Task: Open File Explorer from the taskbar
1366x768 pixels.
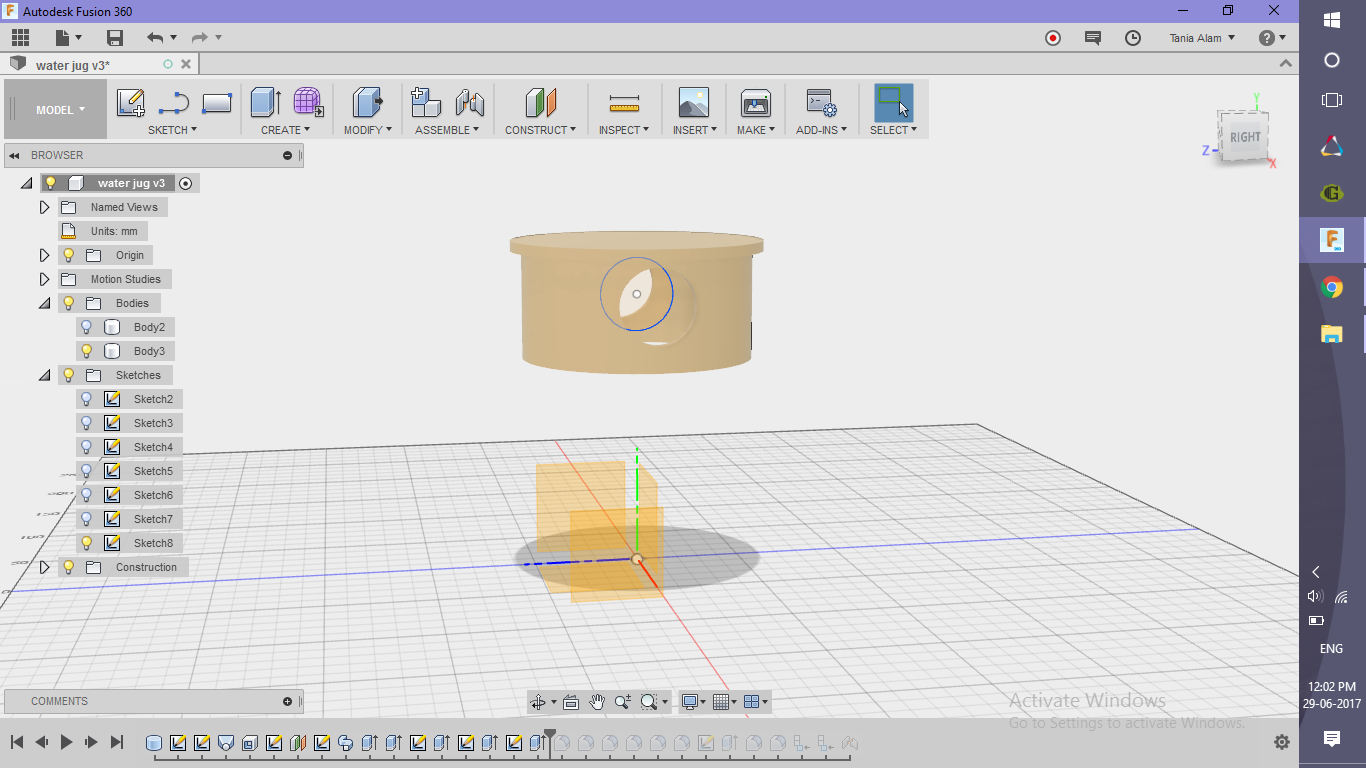Action: click(x=1332, y=334)
